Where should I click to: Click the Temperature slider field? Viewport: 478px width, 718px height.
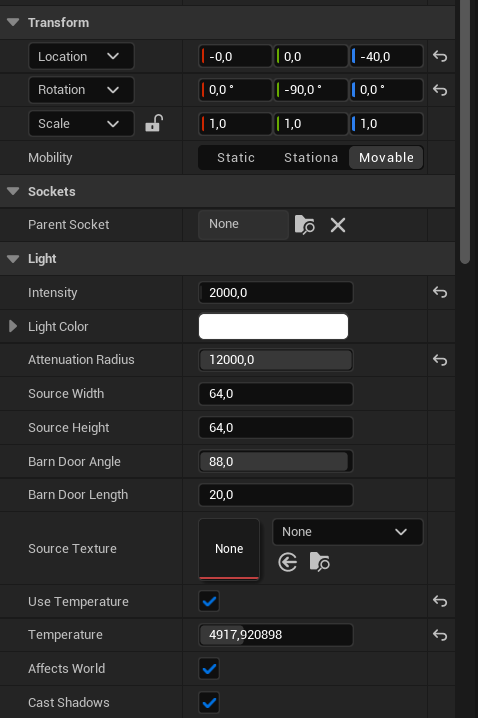coord(276,635)
